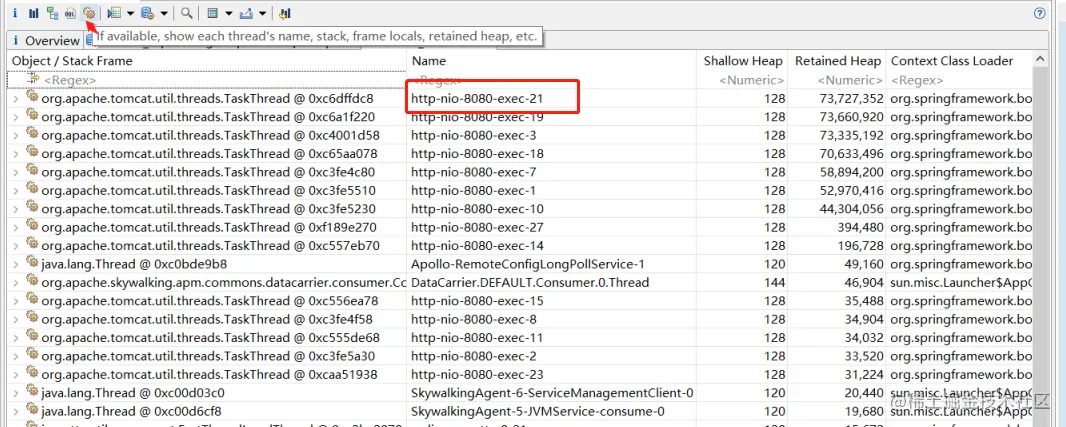This screenshot has height=427, width=1066.
Task: Click the help question mark icon
Action: tap(1039, 13)
